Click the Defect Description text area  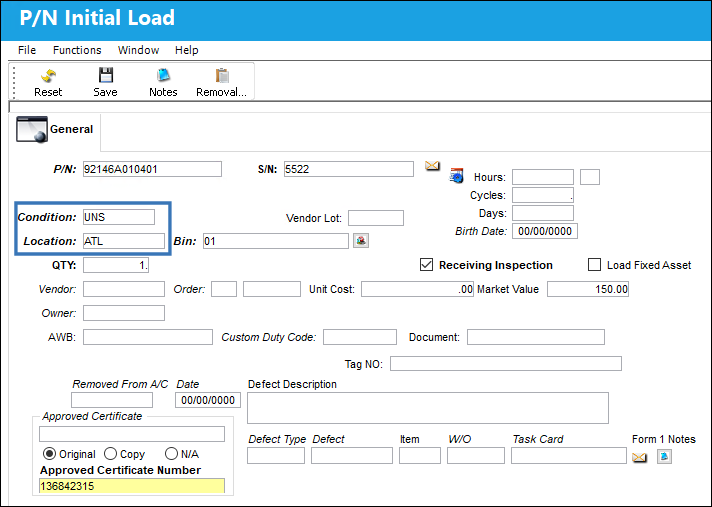[x=428, y=408]
